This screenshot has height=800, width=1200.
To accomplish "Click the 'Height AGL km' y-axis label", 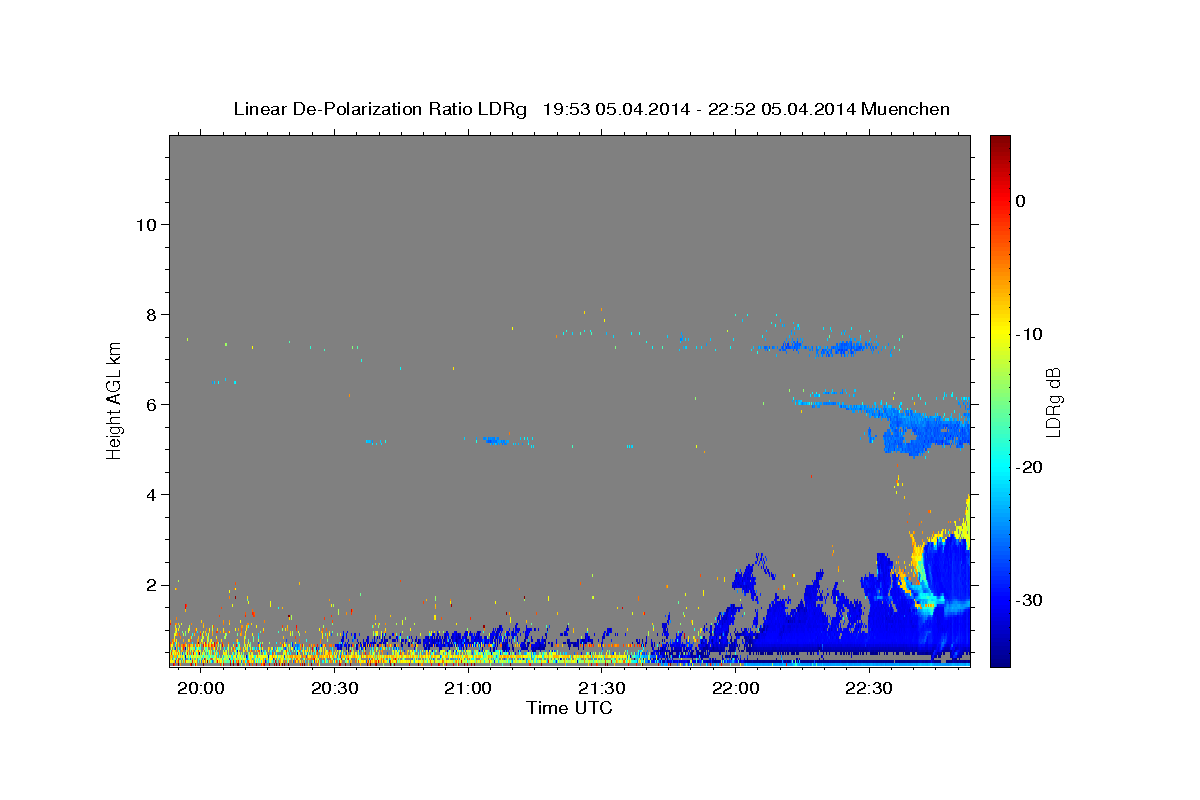I will (115, 400).
